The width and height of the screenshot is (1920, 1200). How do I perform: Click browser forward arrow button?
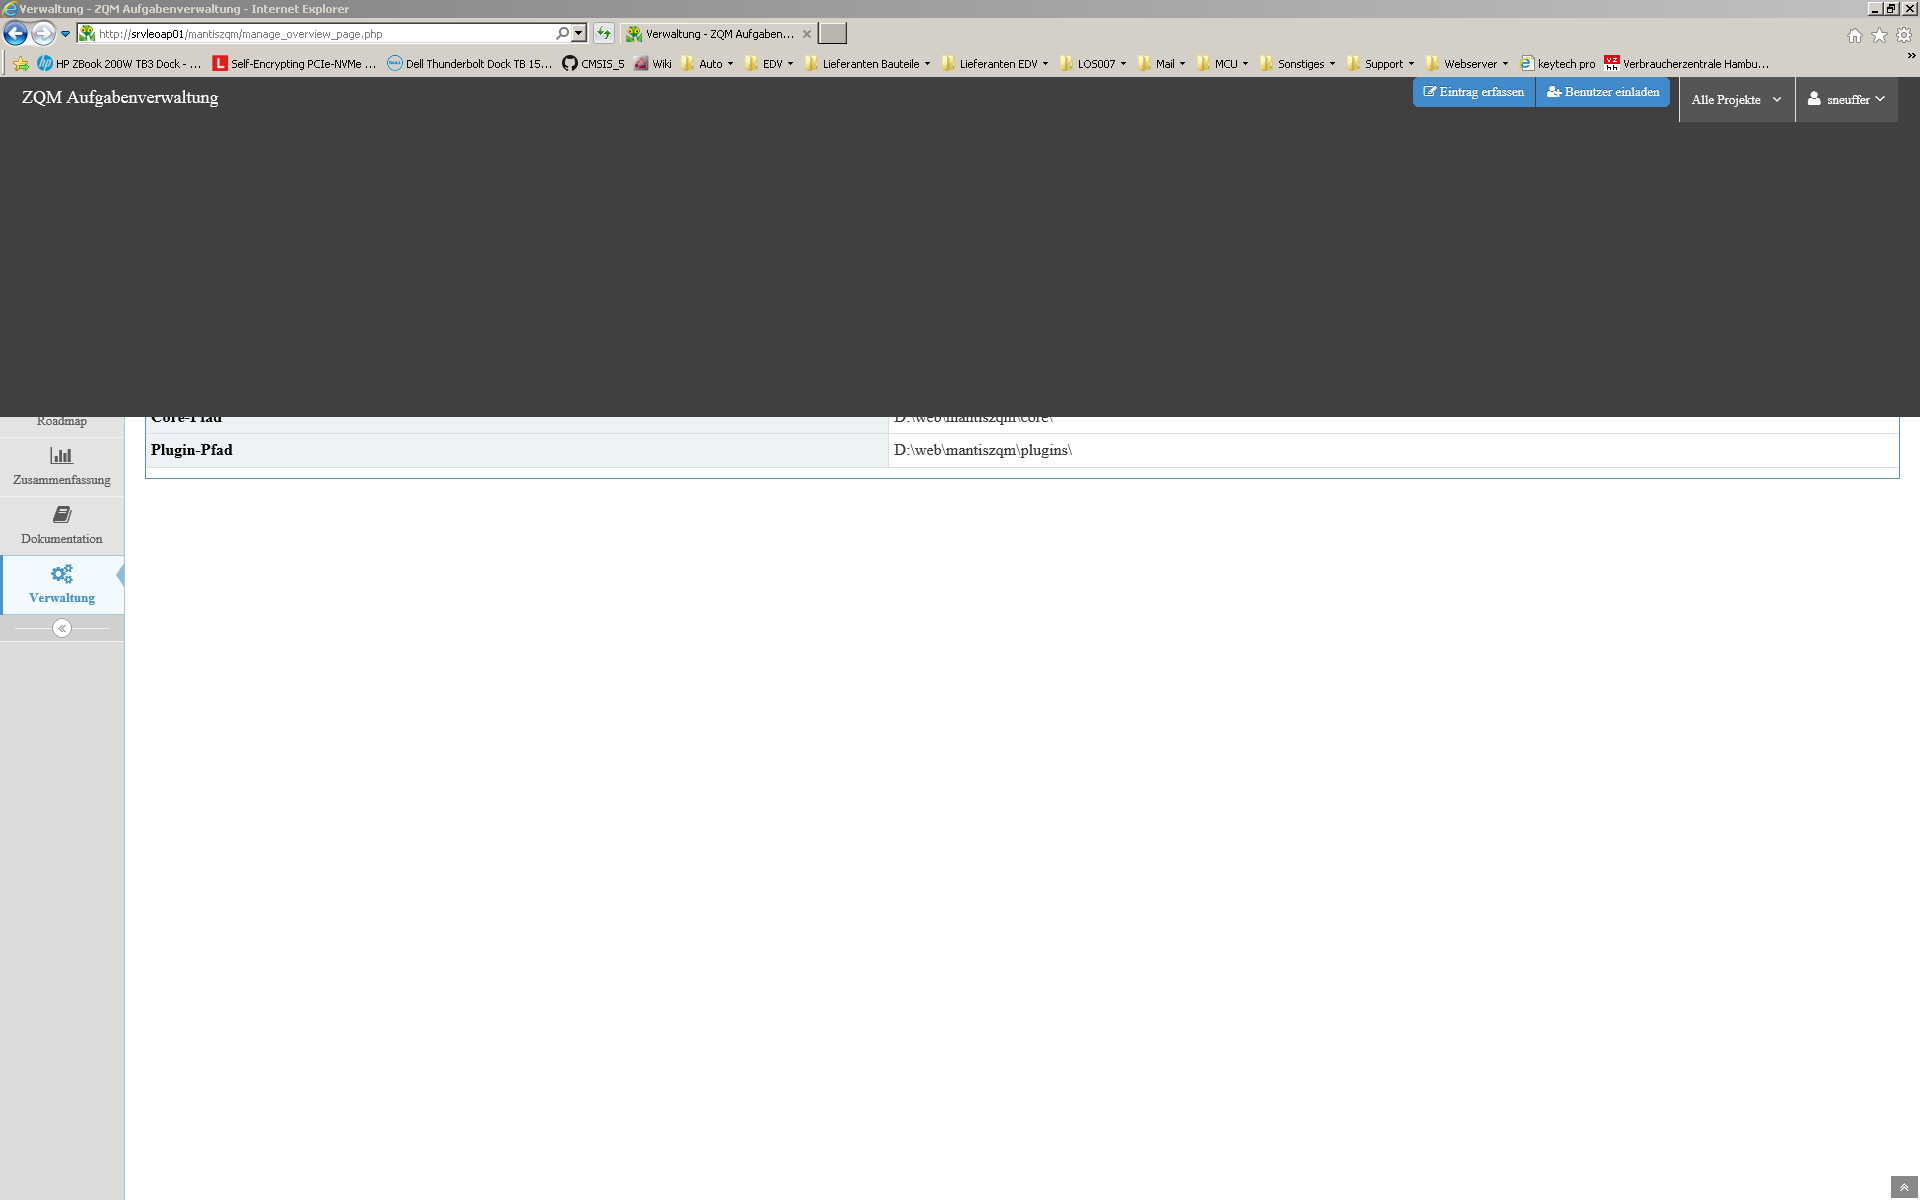pyautogui.click(x=42, y=34)
